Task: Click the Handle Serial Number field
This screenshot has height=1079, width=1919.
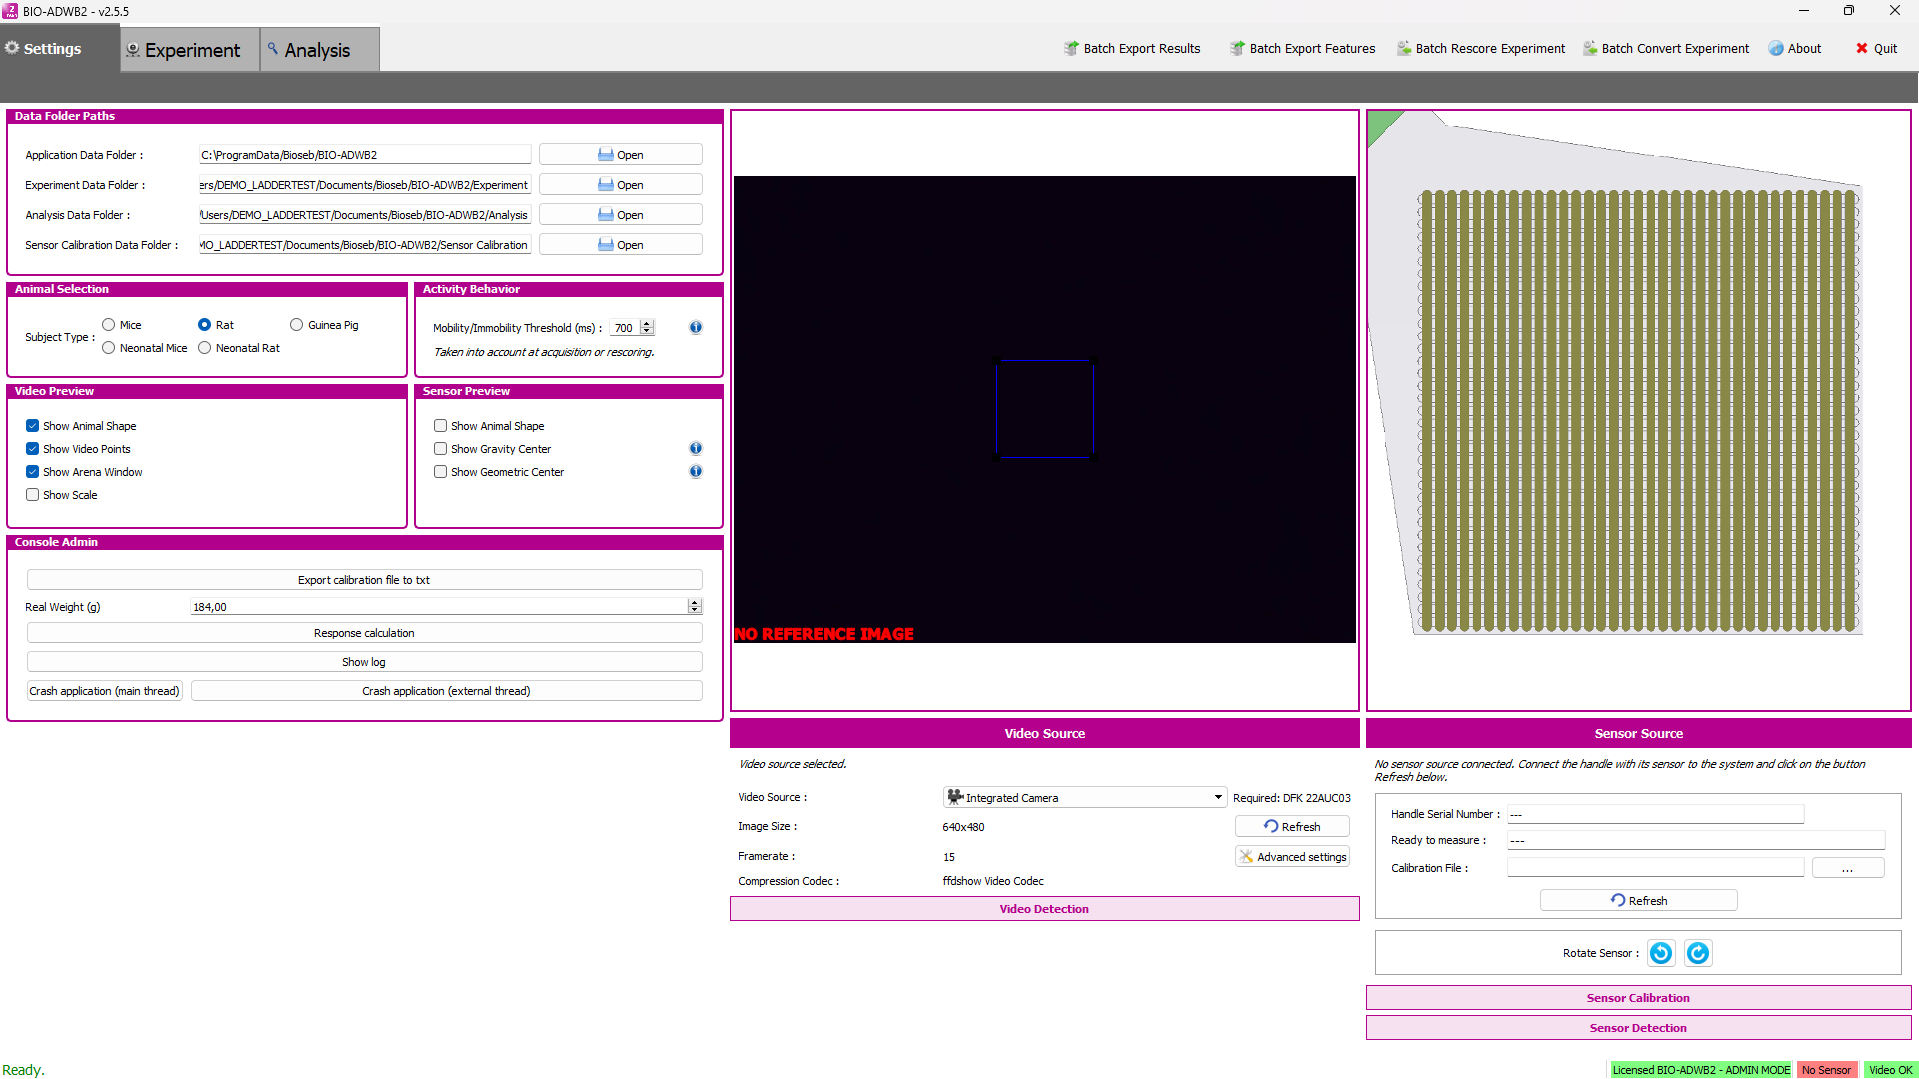Action: 1655,814
